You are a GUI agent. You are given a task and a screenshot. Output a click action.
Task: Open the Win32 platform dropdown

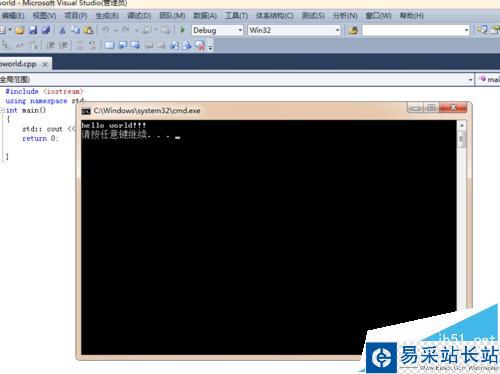(x=337, y=30)
